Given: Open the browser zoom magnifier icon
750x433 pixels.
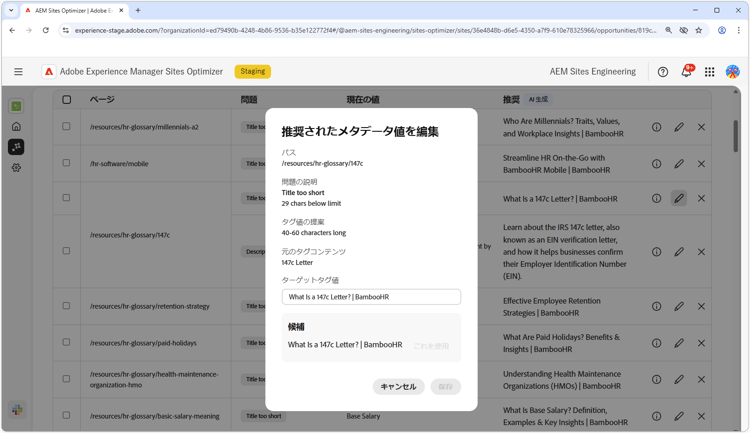Looking at the screenshot, I should point(668,30).
